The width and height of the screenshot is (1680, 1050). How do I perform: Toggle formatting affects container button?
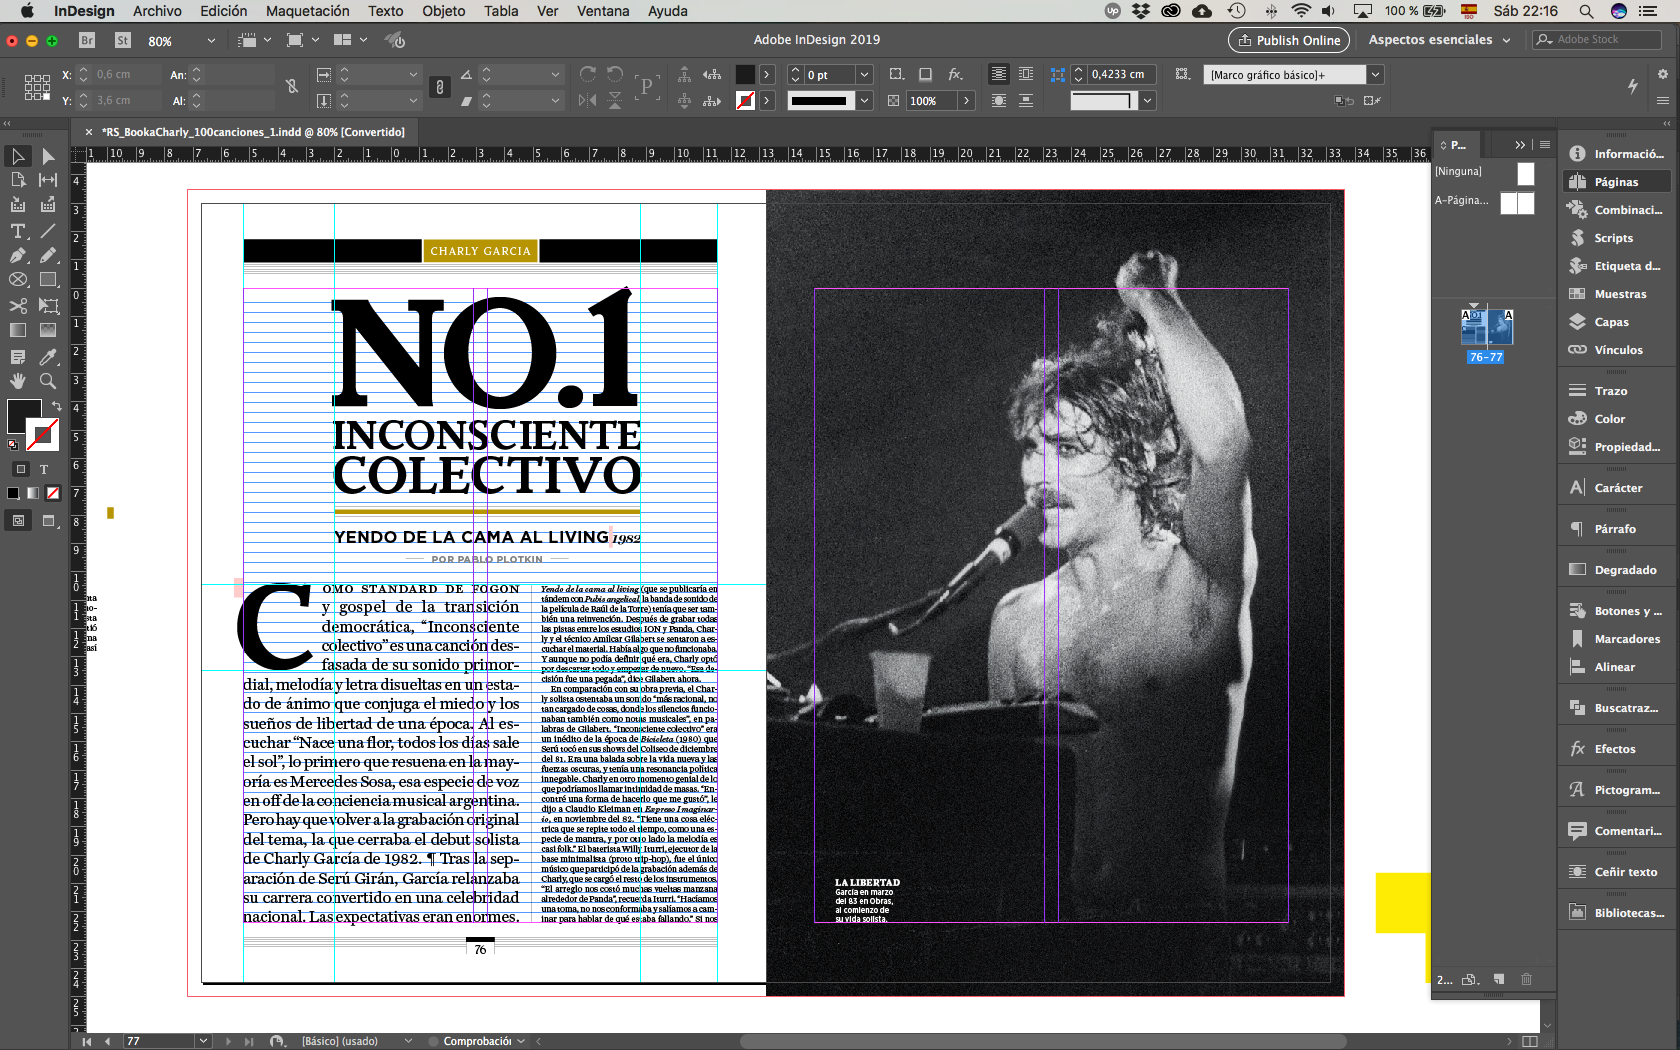[20, 469]
